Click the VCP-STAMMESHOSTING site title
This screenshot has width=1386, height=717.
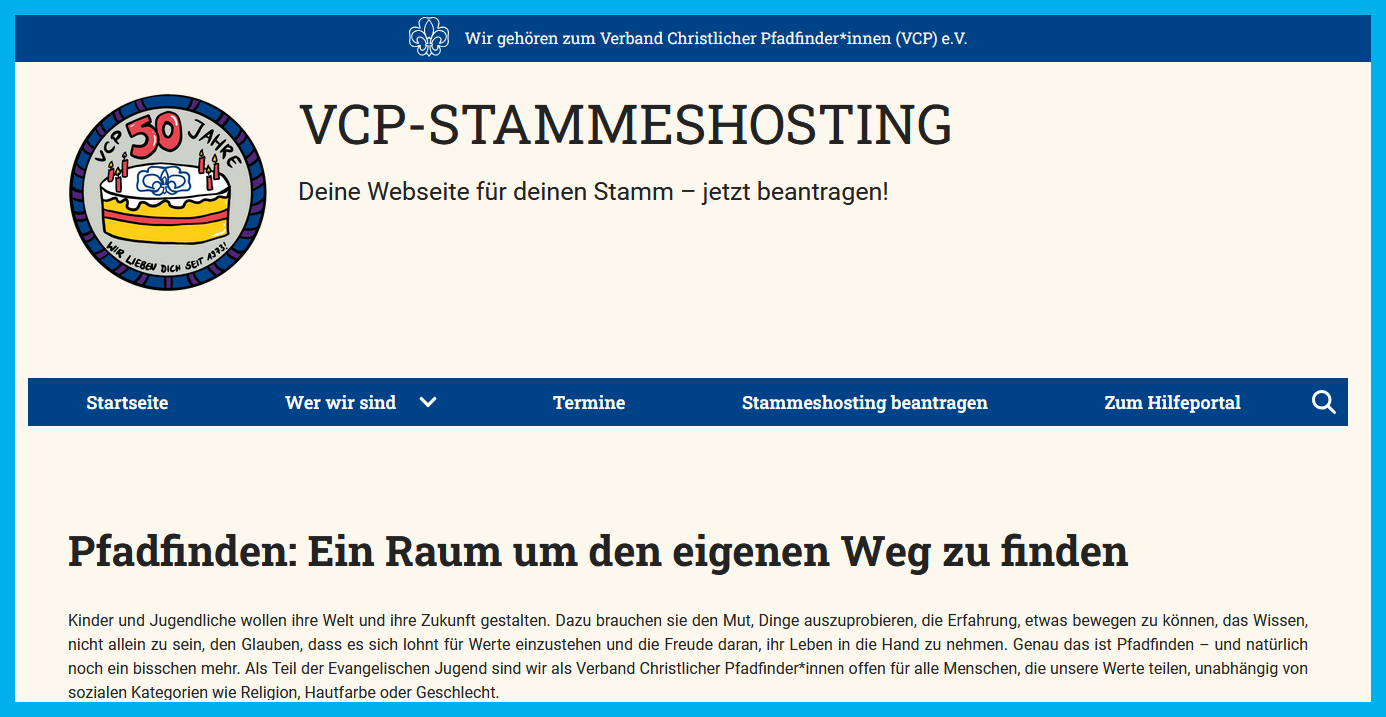625,125
